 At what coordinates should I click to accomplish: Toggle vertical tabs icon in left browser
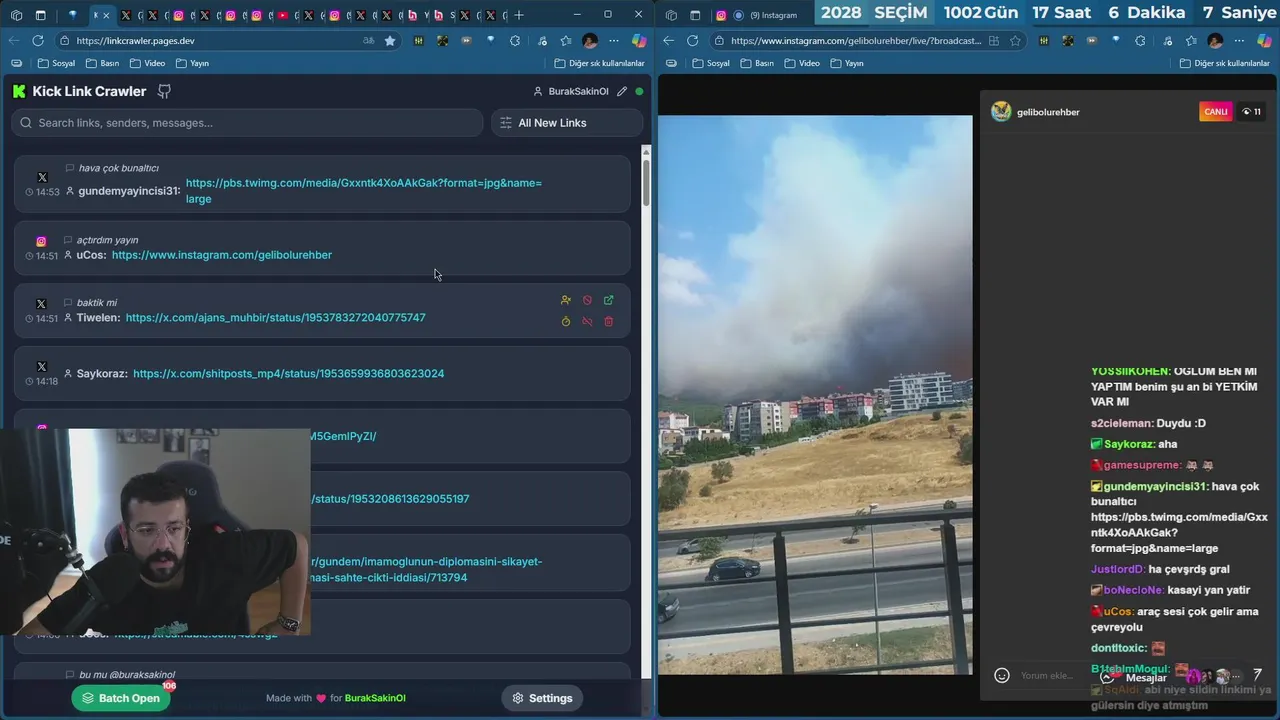tap(41, 15)
